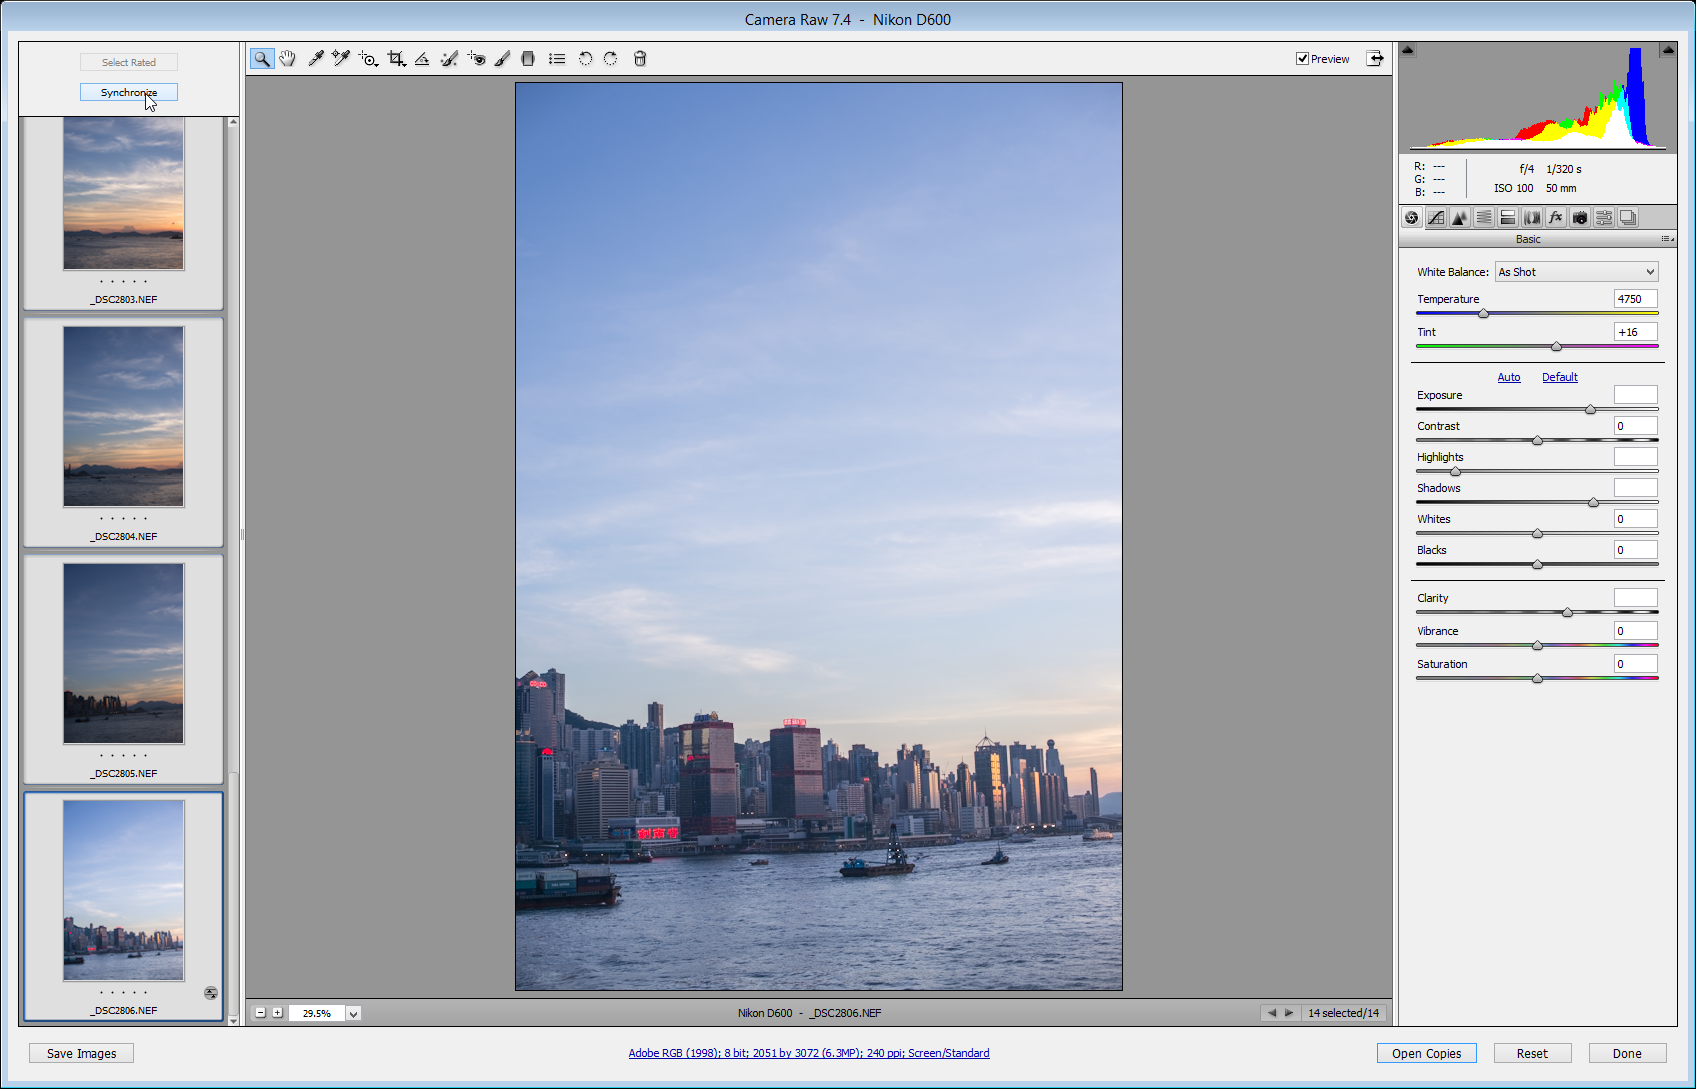
Task: Click the zoom in plus button
Action: [277, 1013]
